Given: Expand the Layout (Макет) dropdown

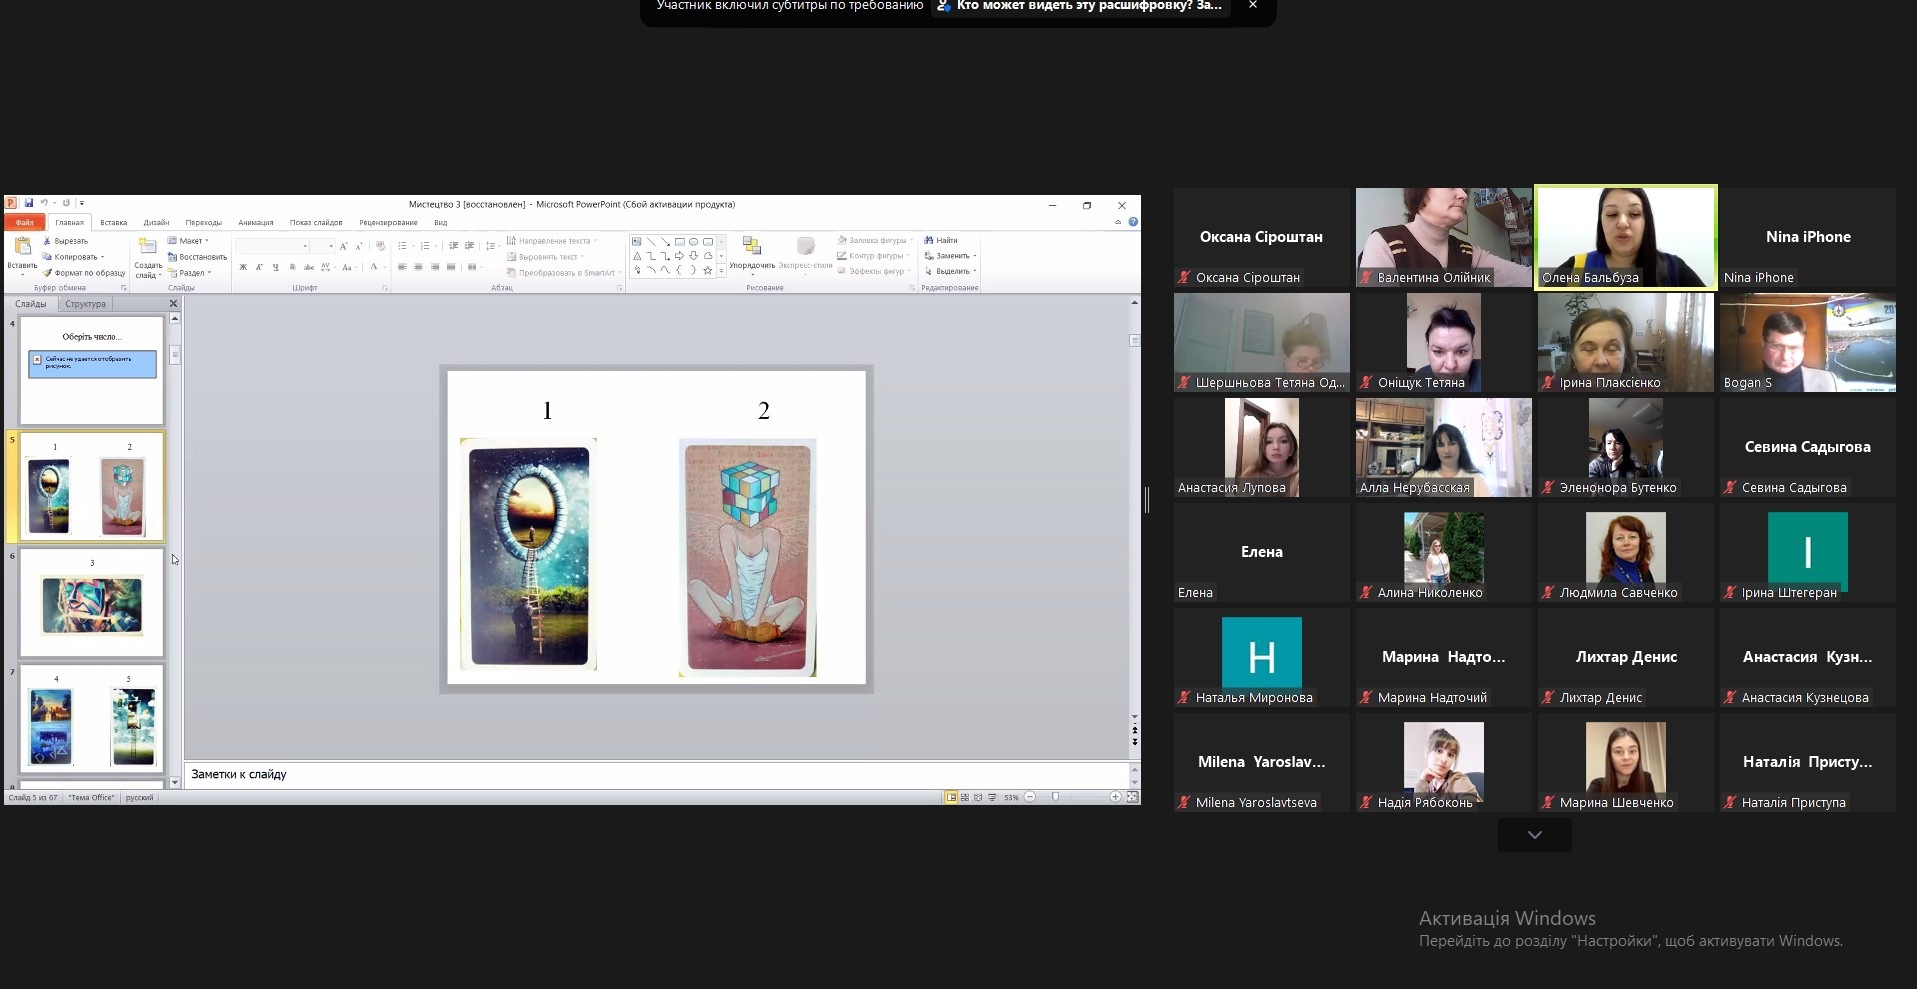Looking at the screenshot, I should 189,241.
